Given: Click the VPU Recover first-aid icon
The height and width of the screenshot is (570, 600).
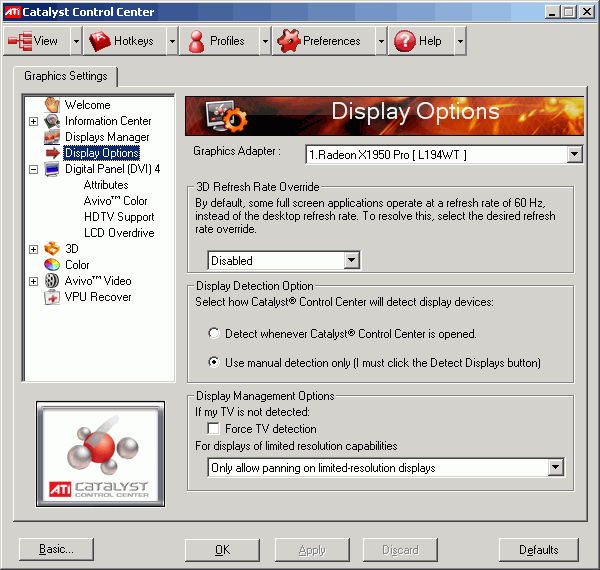Looking at the screenshot, I should [52, 297].
